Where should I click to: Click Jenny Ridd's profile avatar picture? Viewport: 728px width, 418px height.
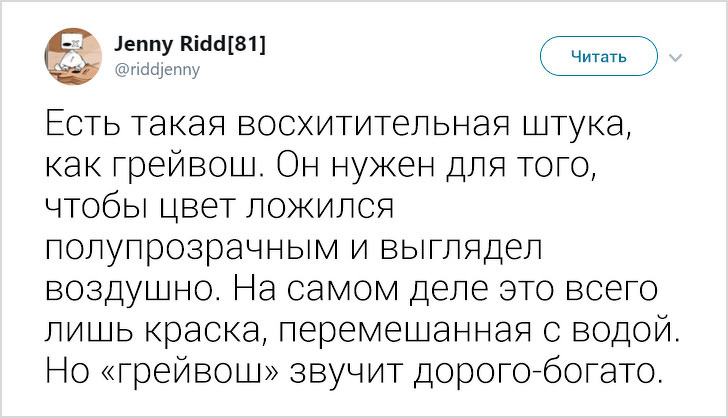click(x=72, y=53)
